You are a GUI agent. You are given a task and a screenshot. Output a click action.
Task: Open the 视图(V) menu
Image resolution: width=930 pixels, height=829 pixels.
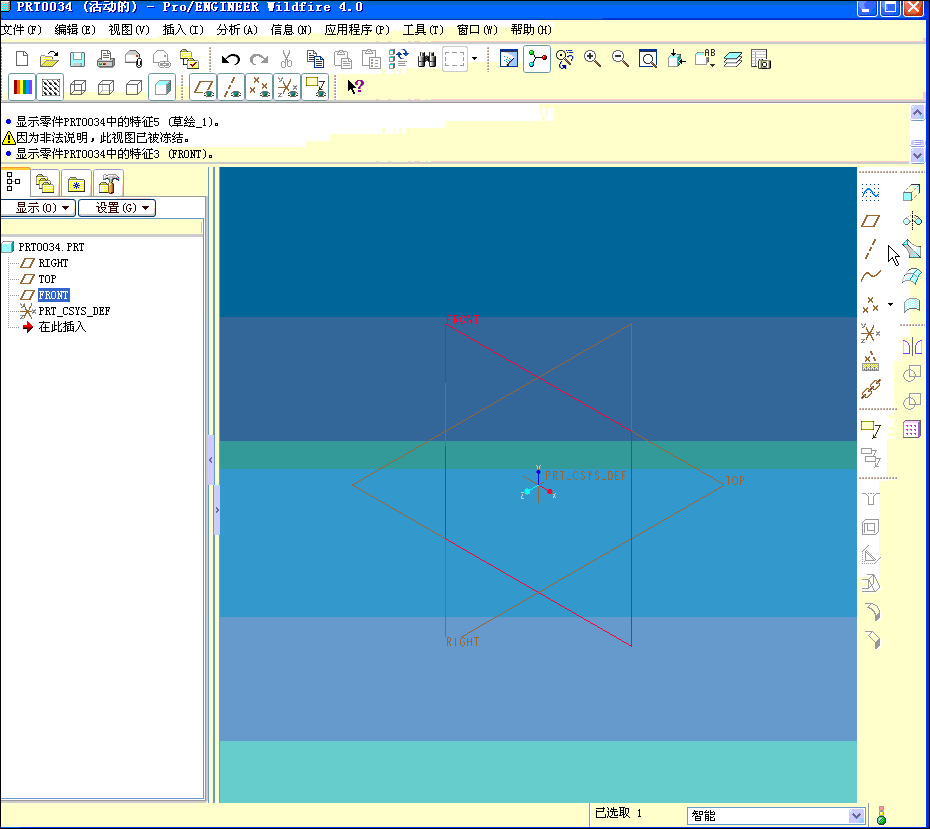point(129,29)
